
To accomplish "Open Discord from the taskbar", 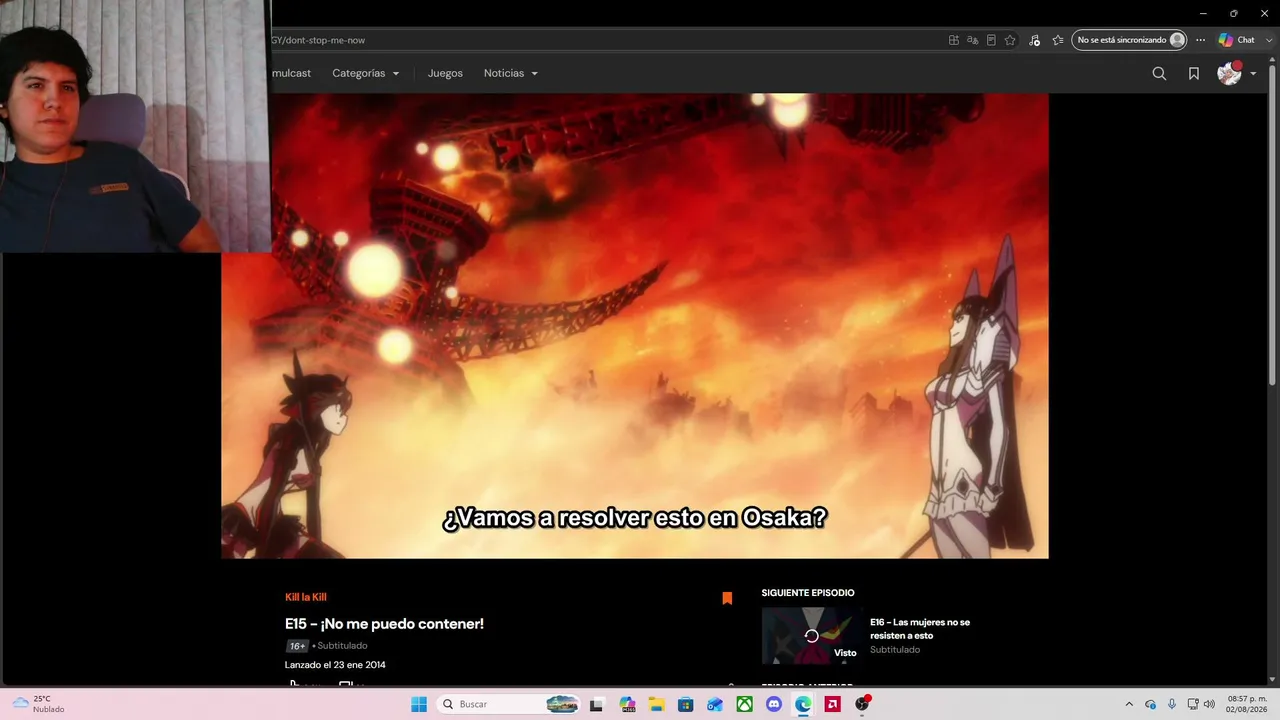I will 773,704.
